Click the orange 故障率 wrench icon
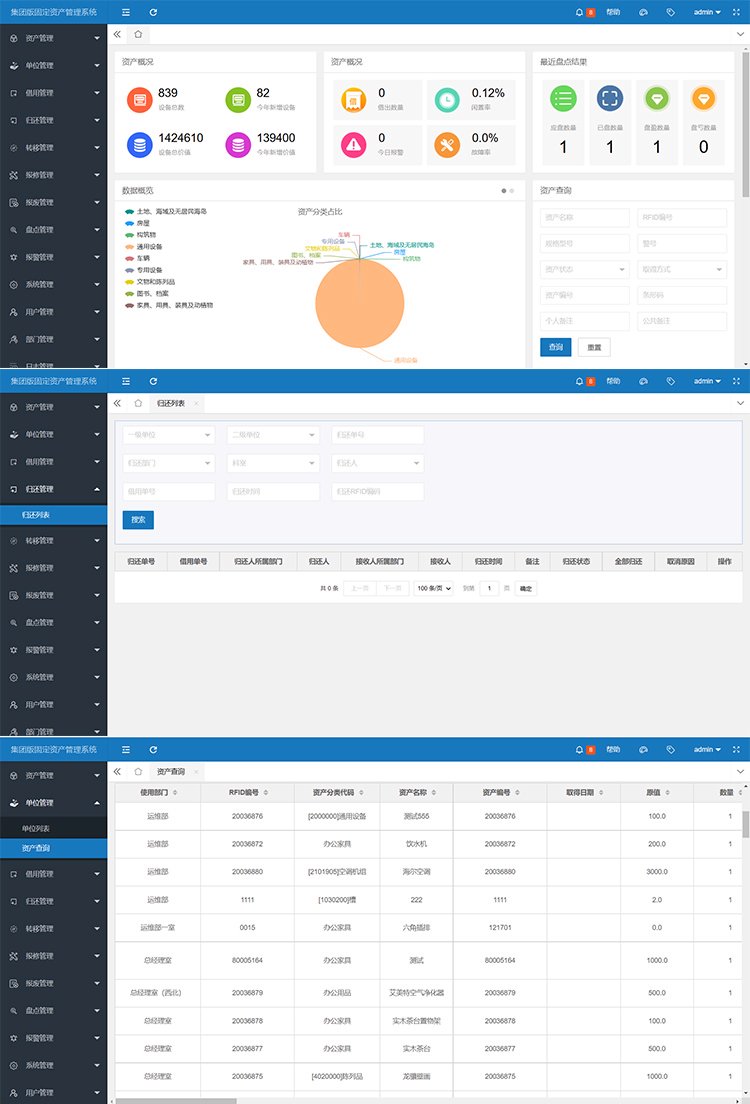750x1104 pixels. [x=447, y=145]
